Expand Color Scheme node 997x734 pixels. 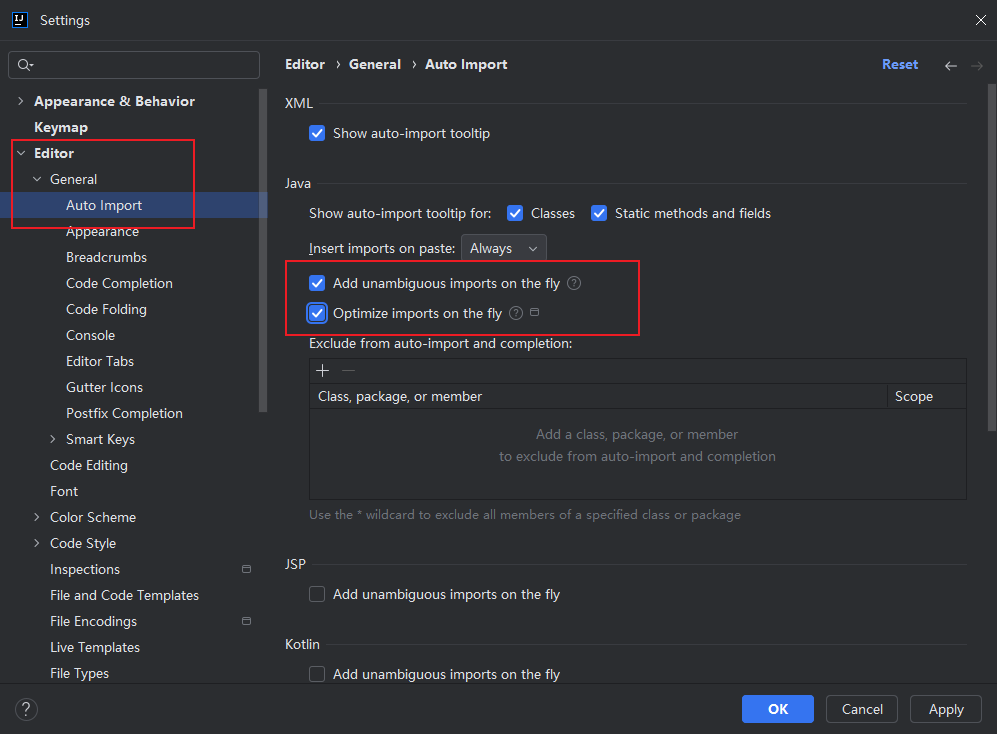coord(37,517)
